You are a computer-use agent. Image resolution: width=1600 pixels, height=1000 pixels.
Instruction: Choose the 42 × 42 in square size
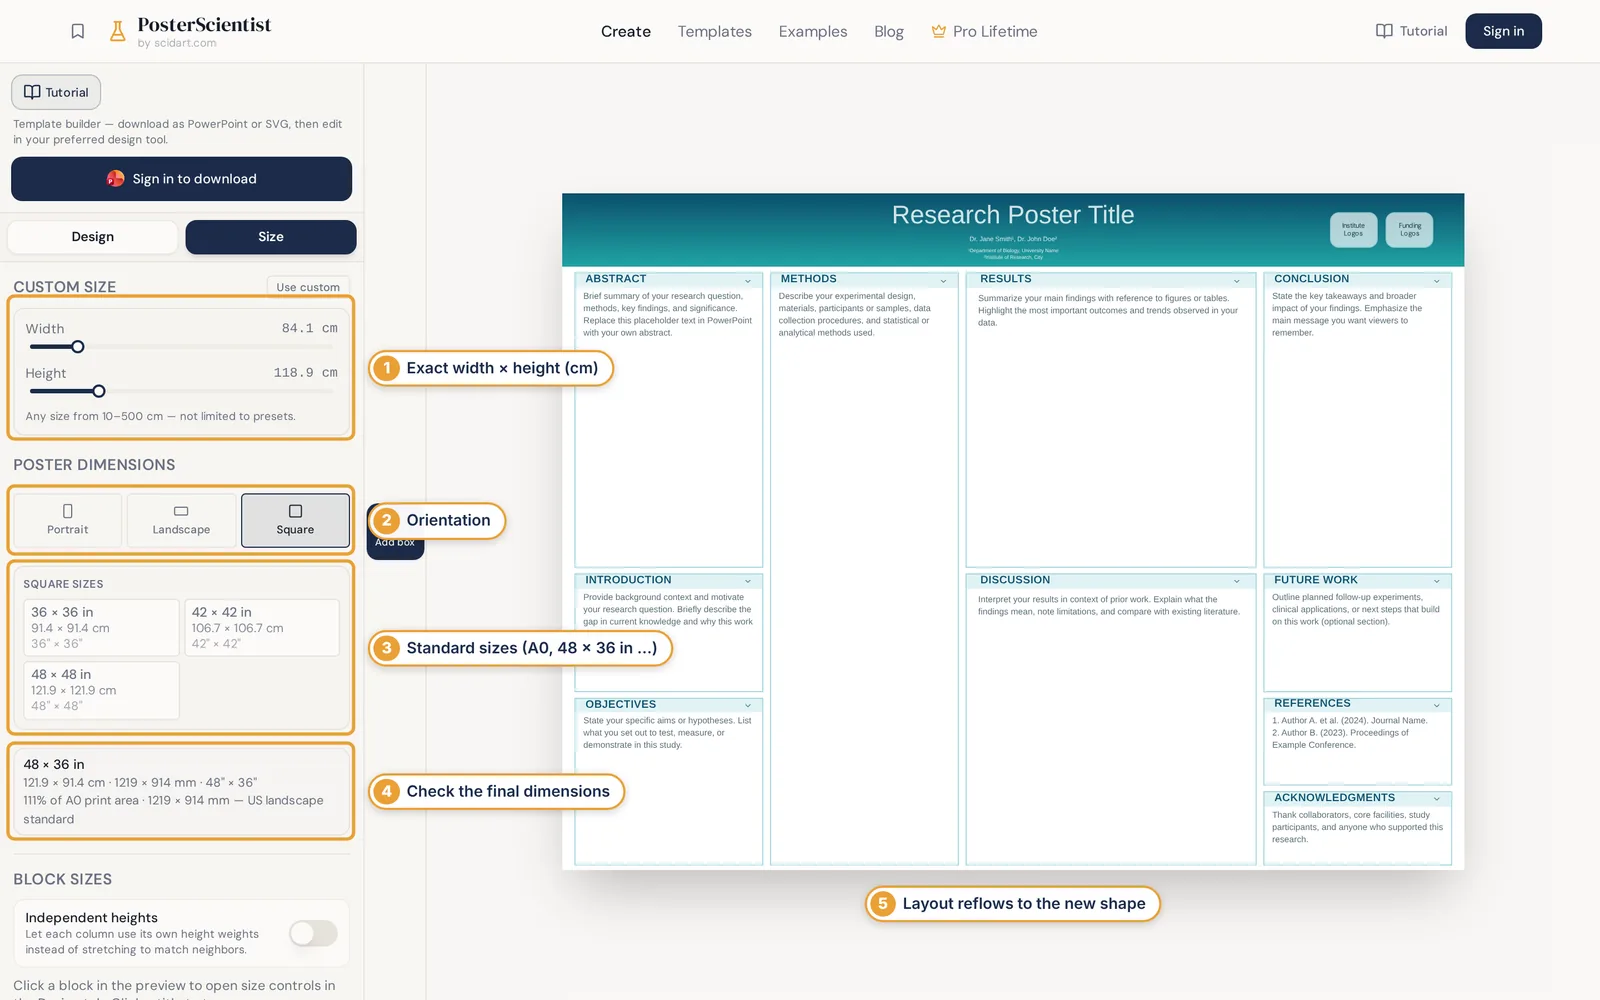pos(262,627)
